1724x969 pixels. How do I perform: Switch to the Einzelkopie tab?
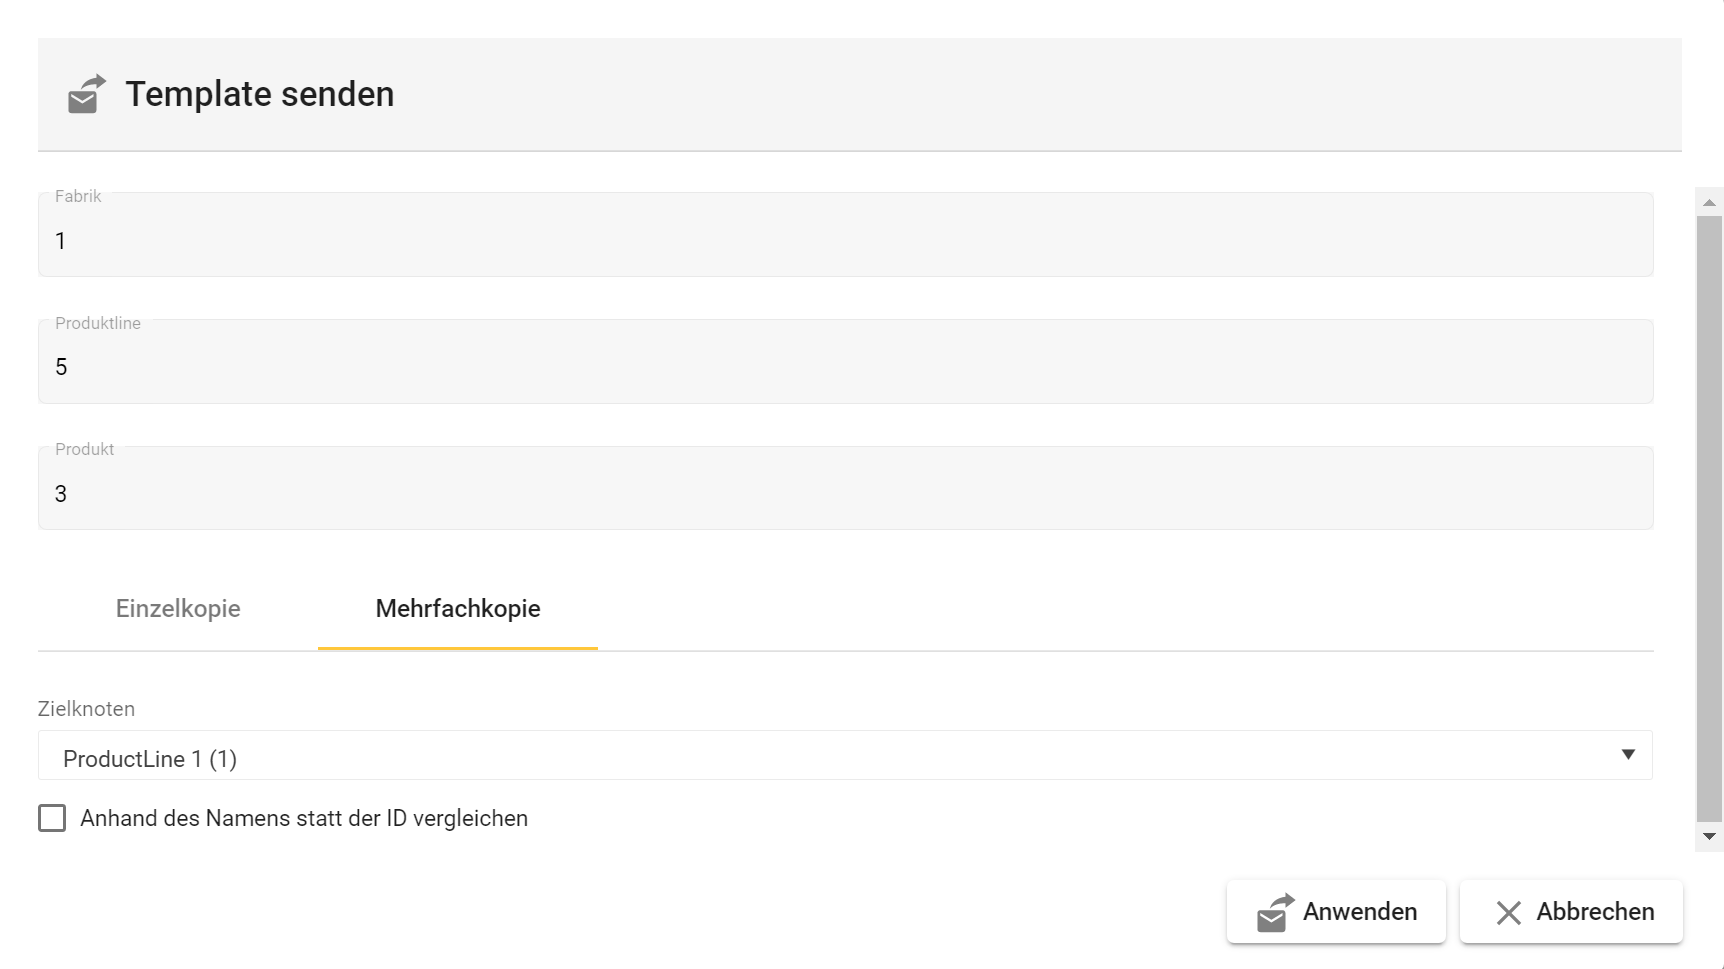[x=178, y=609]
